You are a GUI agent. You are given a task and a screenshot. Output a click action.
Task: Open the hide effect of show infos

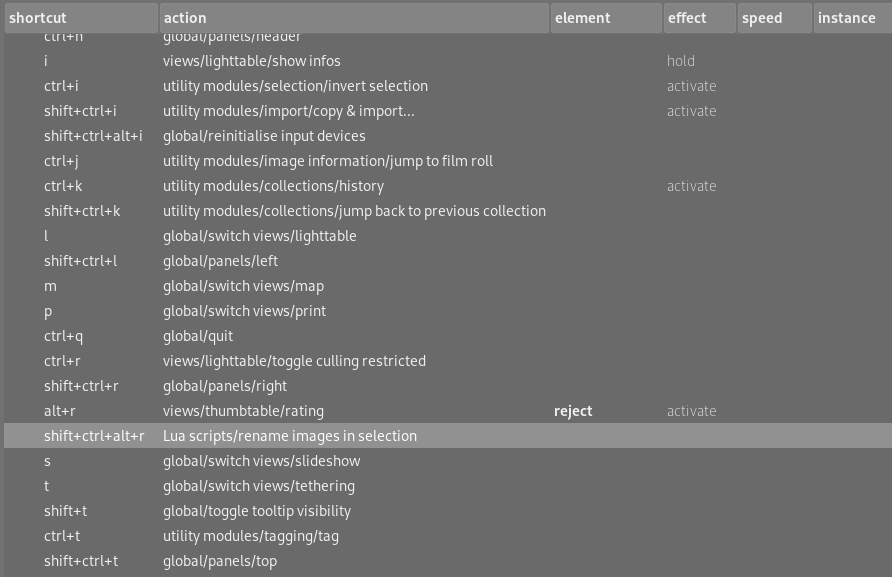[x=681, y=61]
